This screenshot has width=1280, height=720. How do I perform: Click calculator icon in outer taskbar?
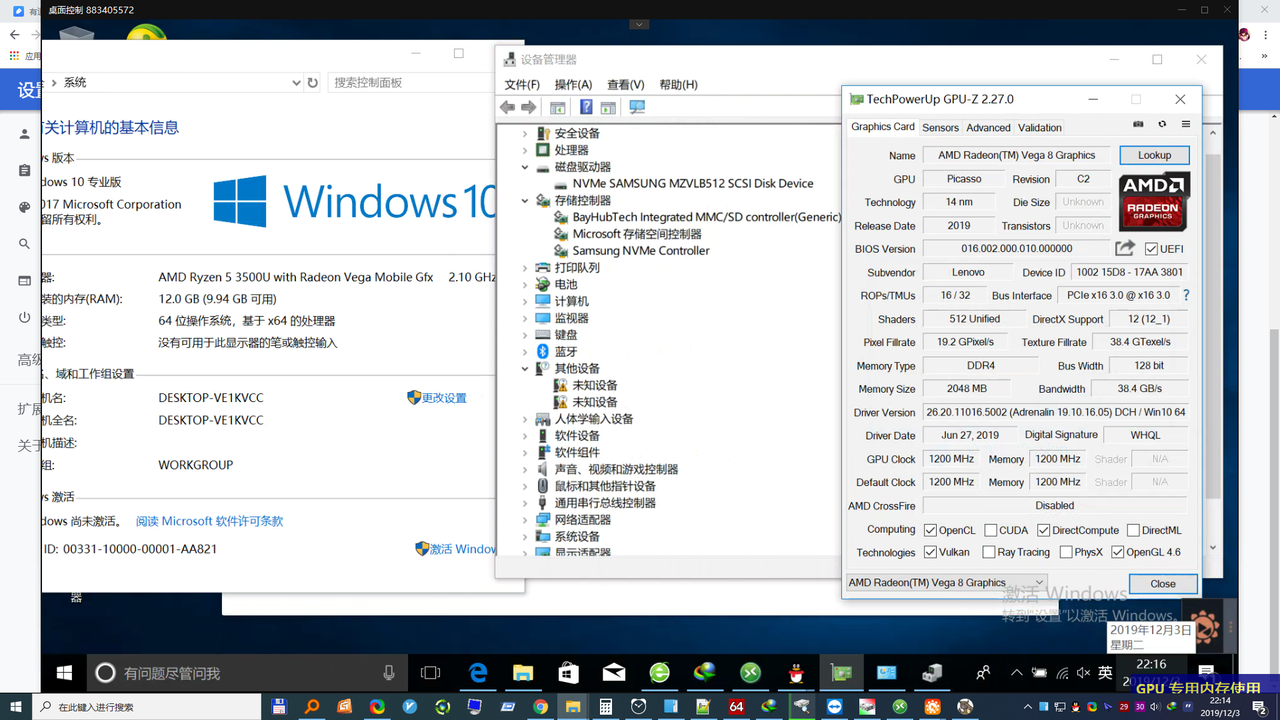tap(605, 707)
